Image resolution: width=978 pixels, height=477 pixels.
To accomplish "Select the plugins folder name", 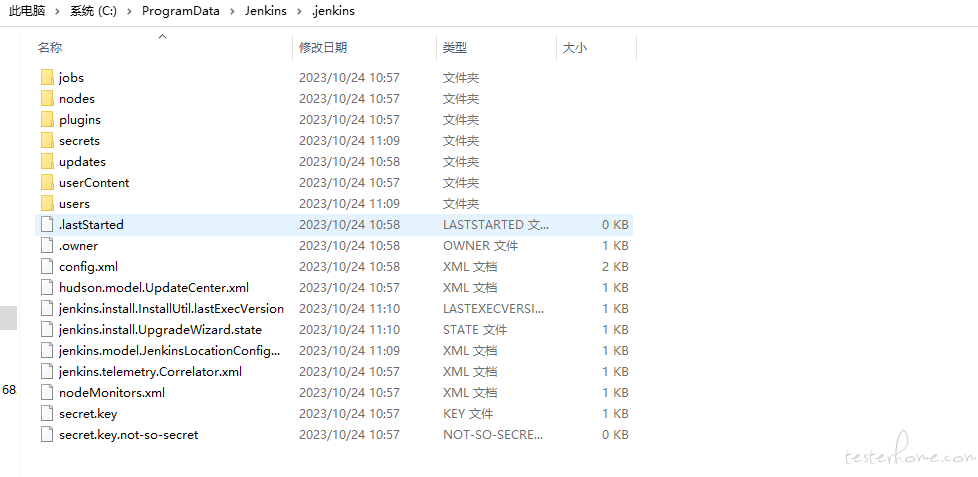I will tap(80, 120).
